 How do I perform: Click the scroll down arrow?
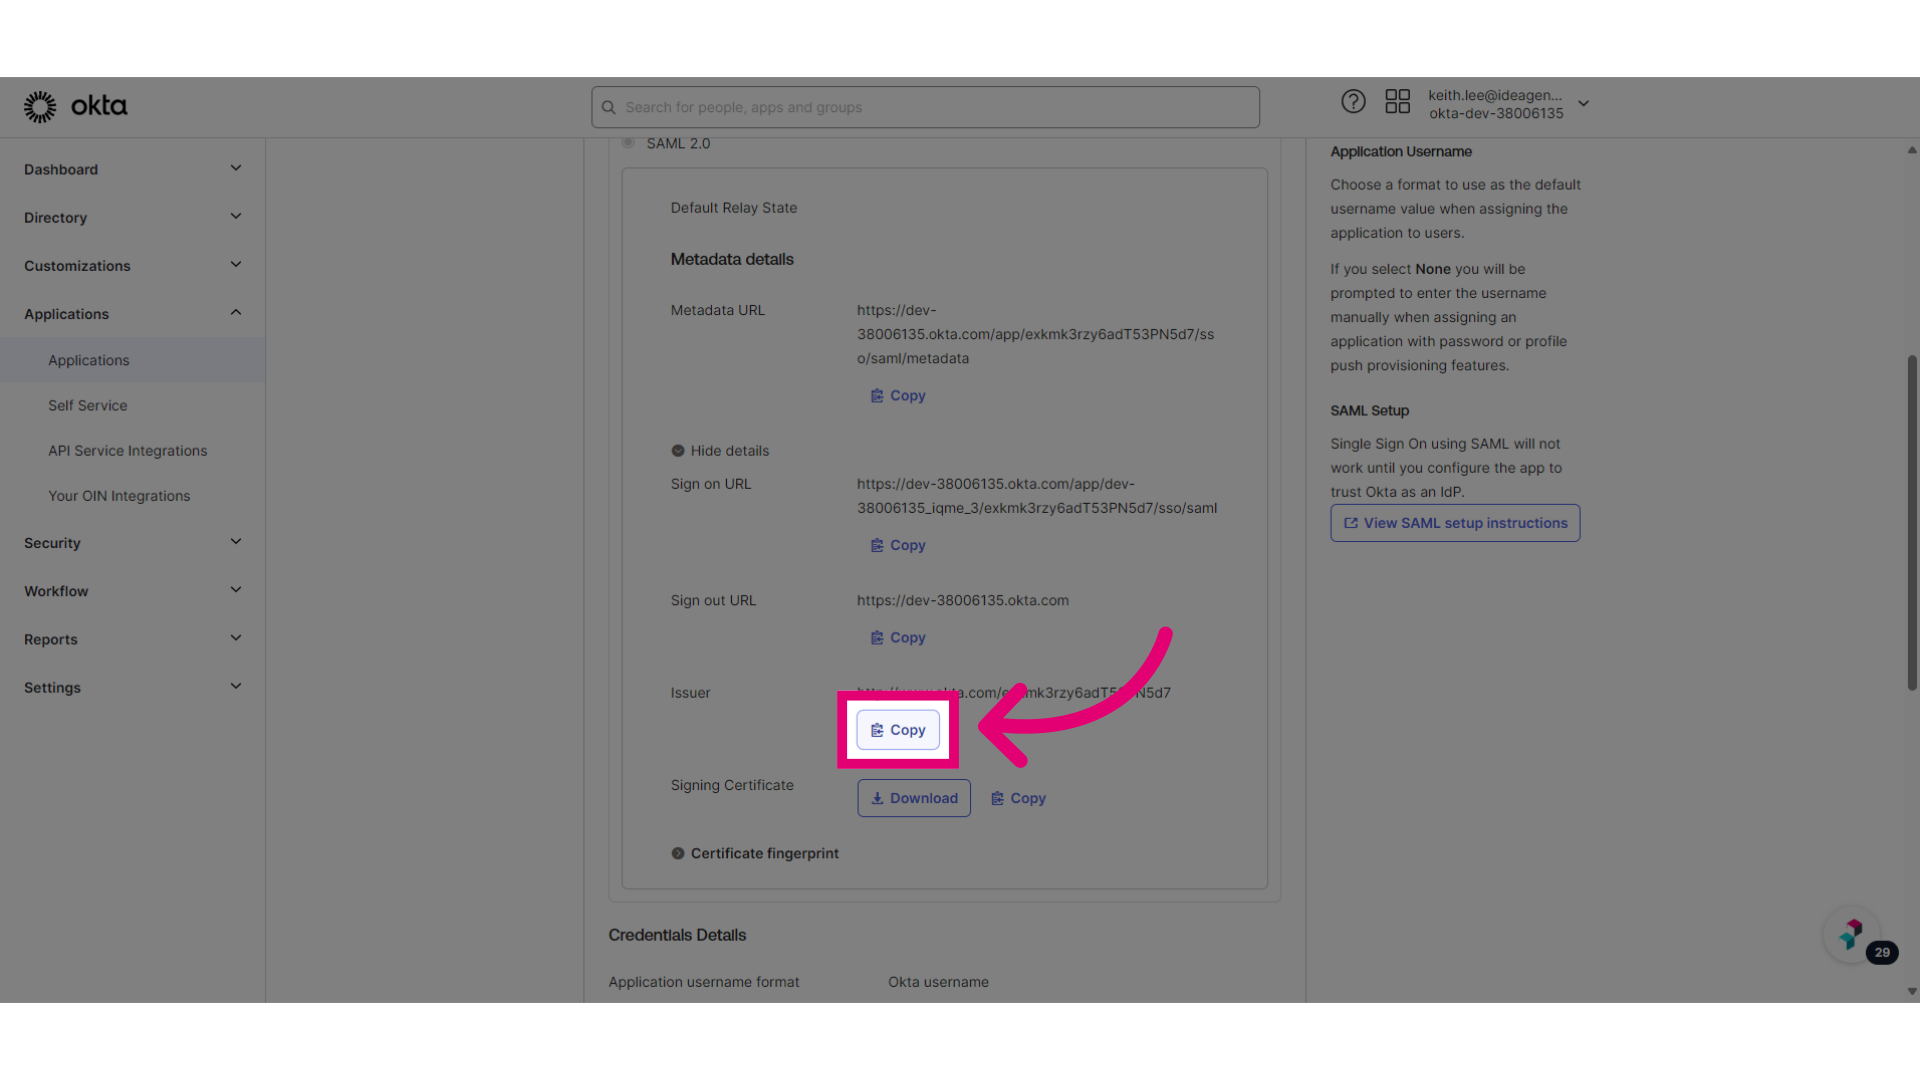pos(1912,992)
